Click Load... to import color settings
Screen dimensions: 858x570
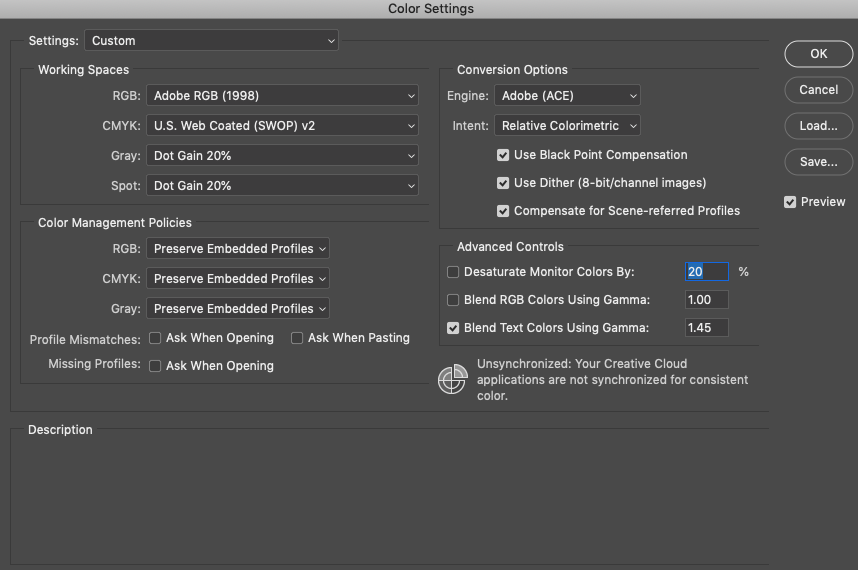click(x=819, y=126)
